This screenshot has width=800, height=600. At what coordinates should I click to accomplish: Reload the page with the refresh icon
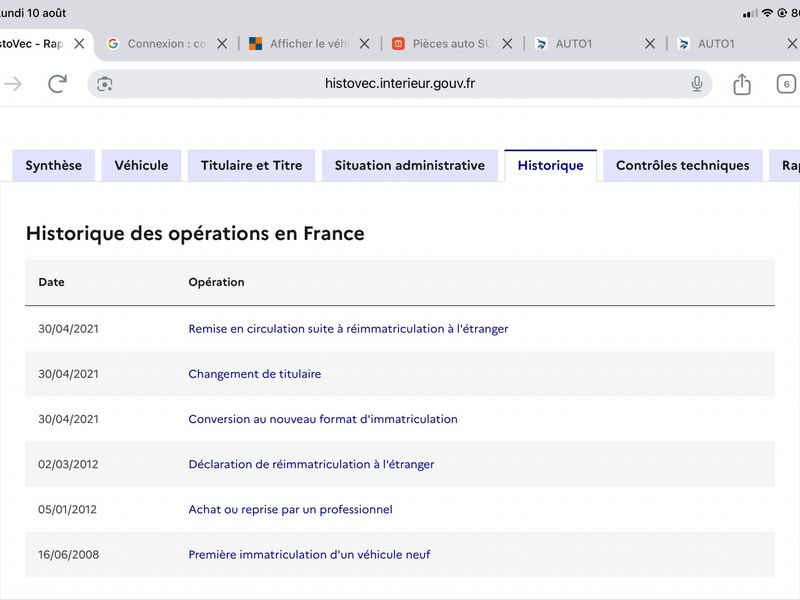pos(58,84)
